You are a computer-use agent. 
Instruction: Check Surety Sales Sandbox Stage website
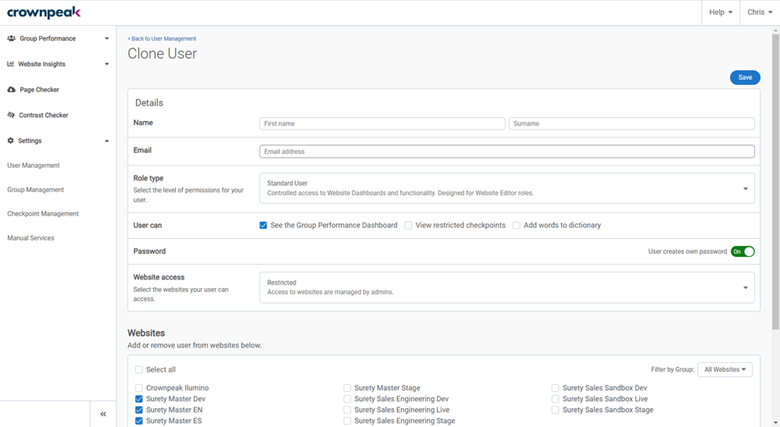click(555, 410)
